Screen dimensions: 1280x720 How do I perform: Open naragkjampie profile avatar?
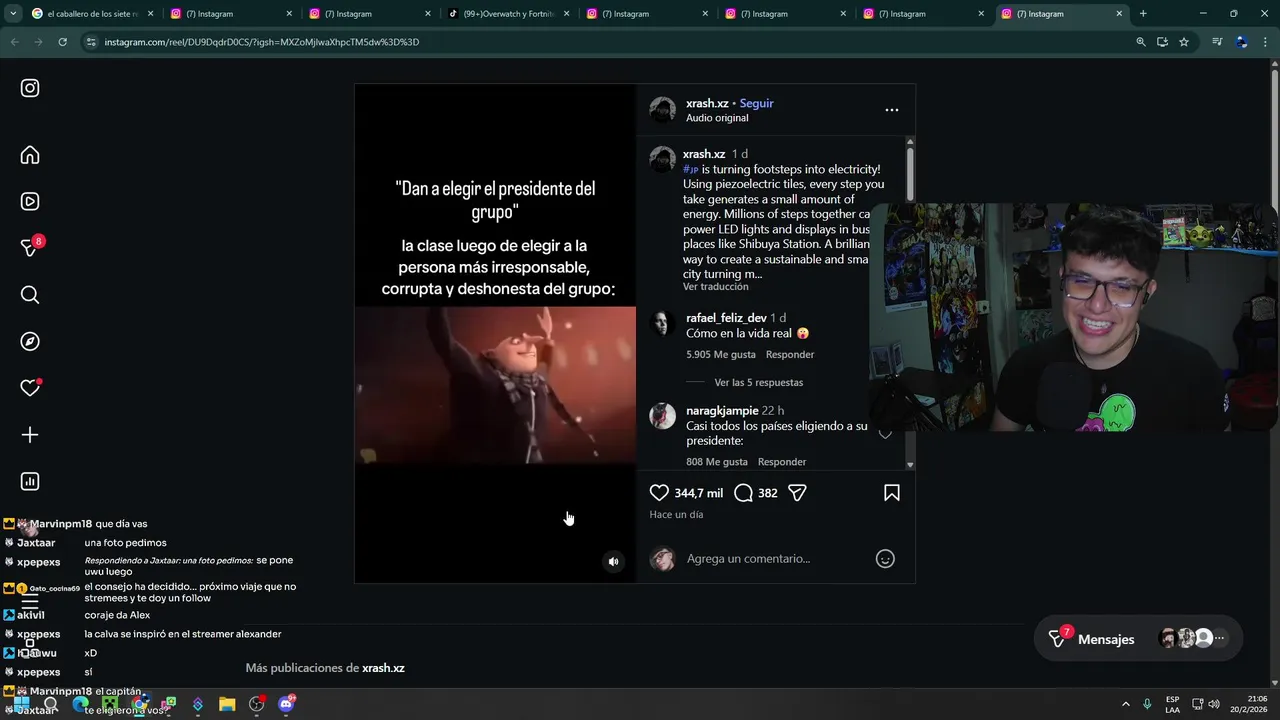pyautogui.click(x=663, y=416)
